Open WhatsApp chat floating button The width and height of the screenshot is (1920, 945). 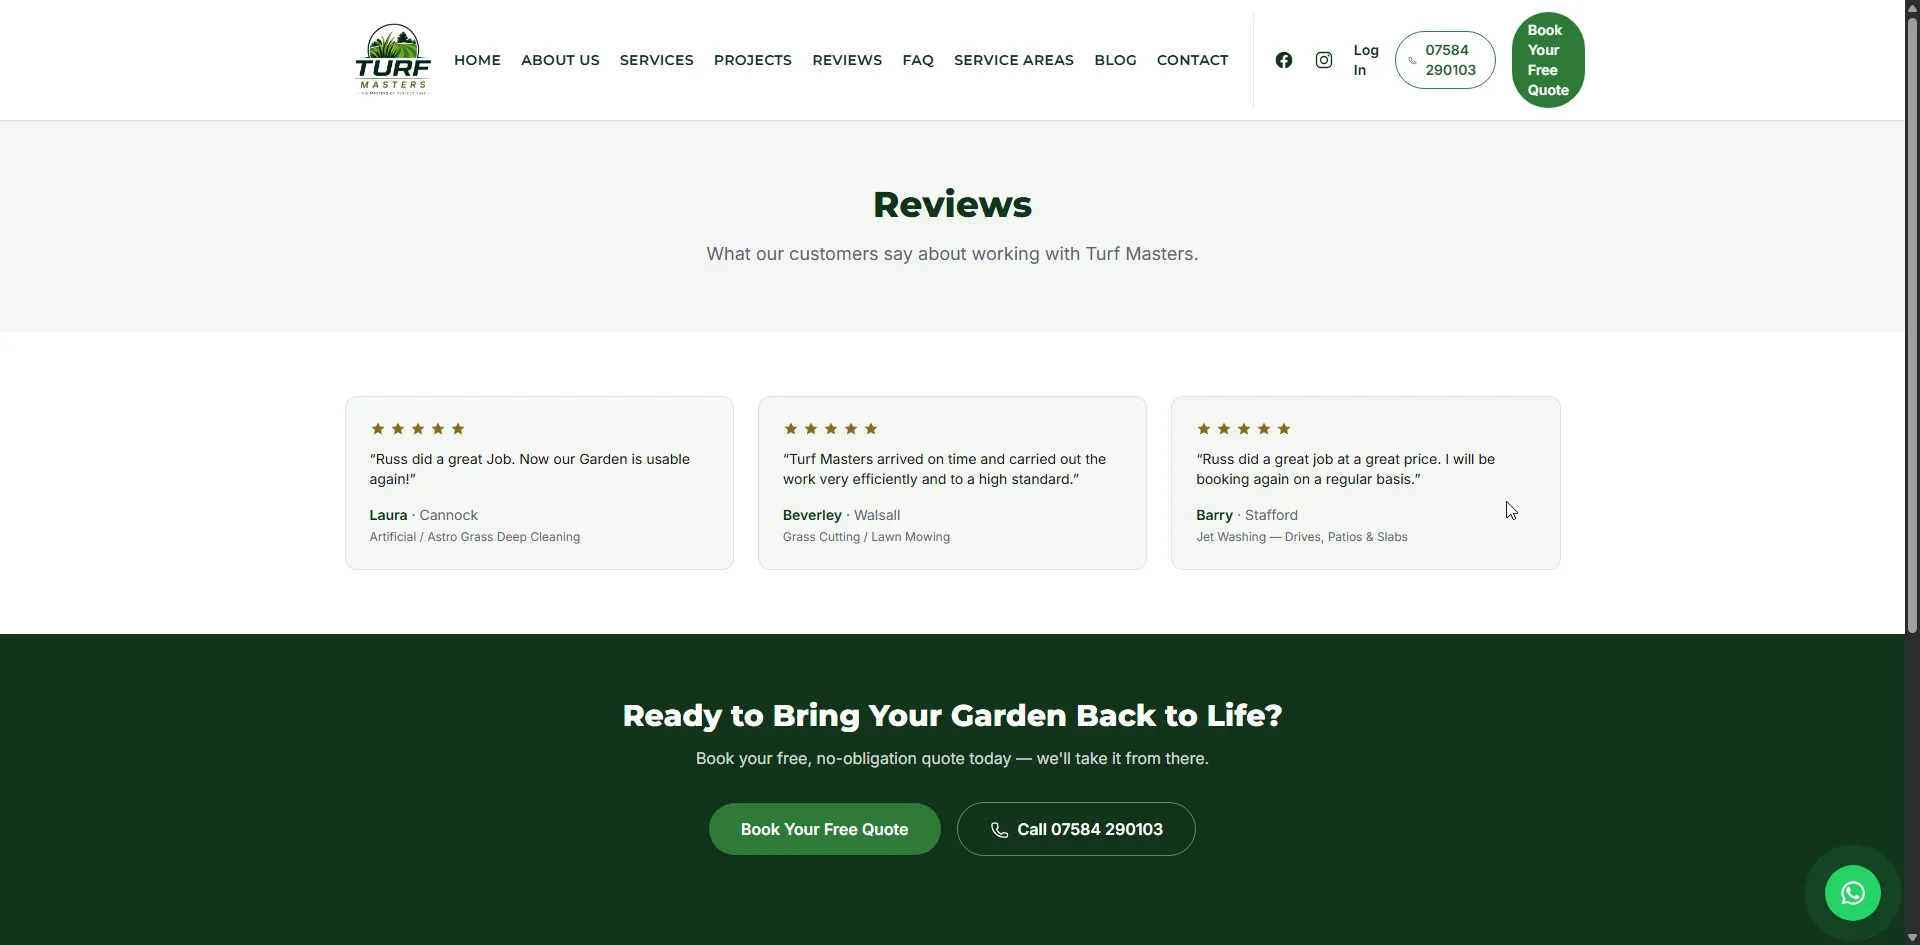click(1853, 893)
